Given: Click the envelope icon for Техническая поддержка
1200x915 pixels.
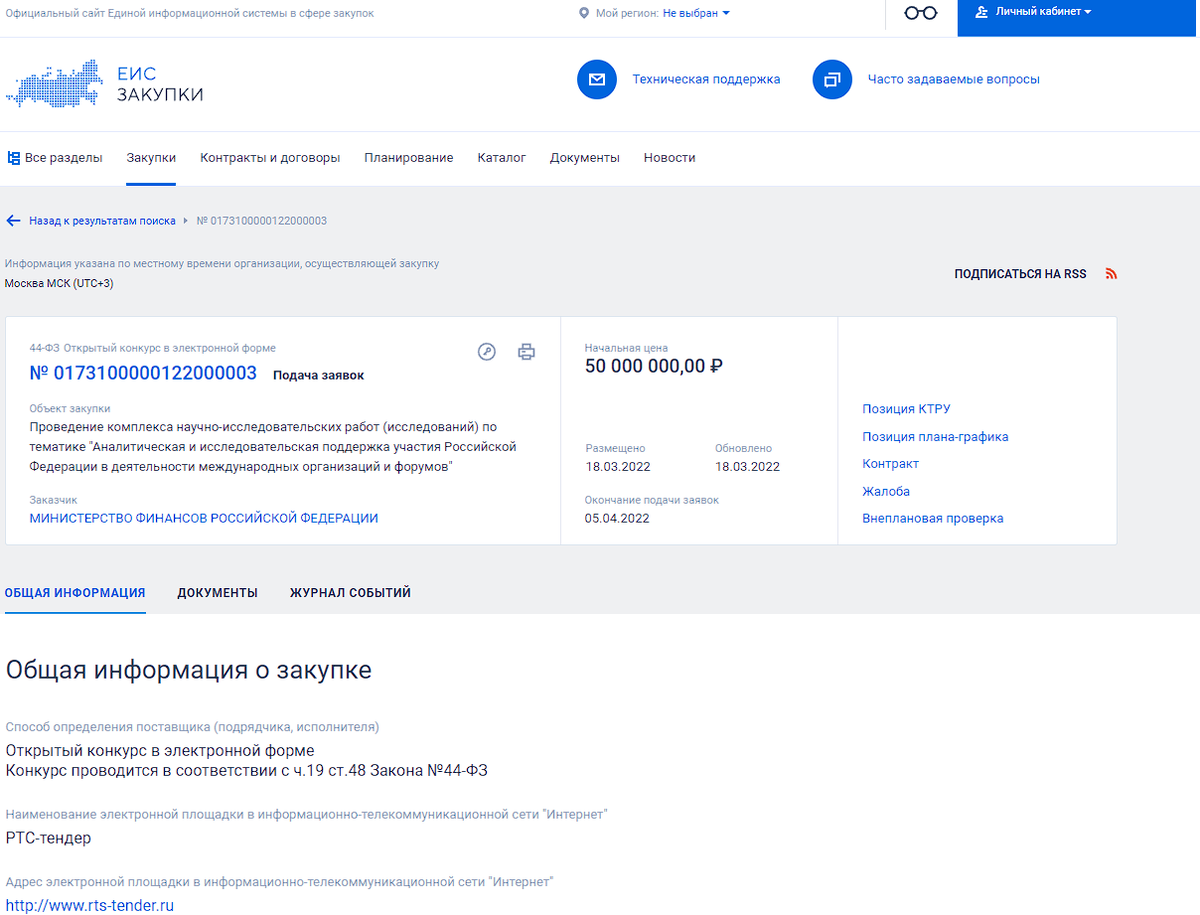Looking at the screenshot, I should click(597, 79).
